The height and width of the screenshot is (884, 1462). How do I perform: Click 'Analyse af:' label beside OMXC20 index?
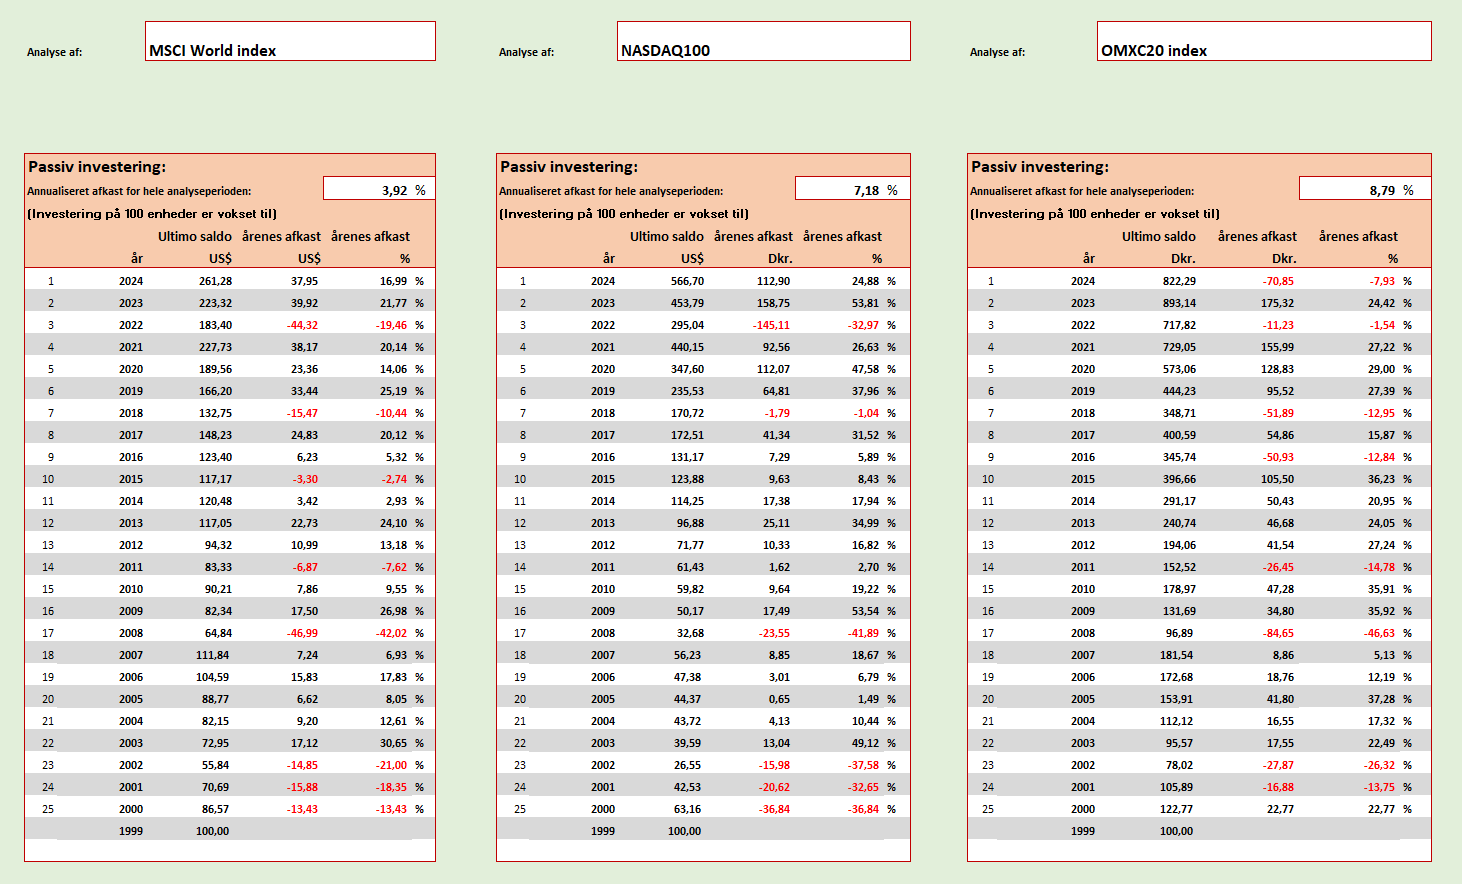(998, 52)
